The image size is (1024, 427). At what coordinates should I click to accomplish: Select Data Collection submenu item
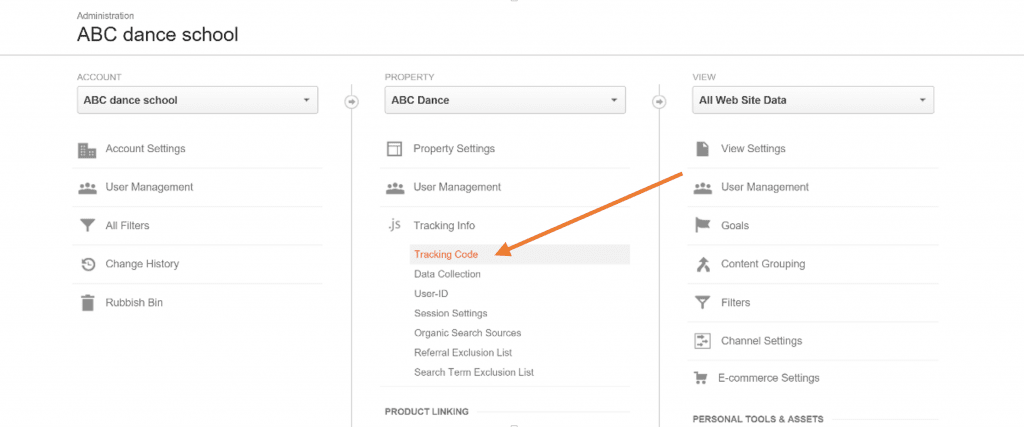click(447, 274)
